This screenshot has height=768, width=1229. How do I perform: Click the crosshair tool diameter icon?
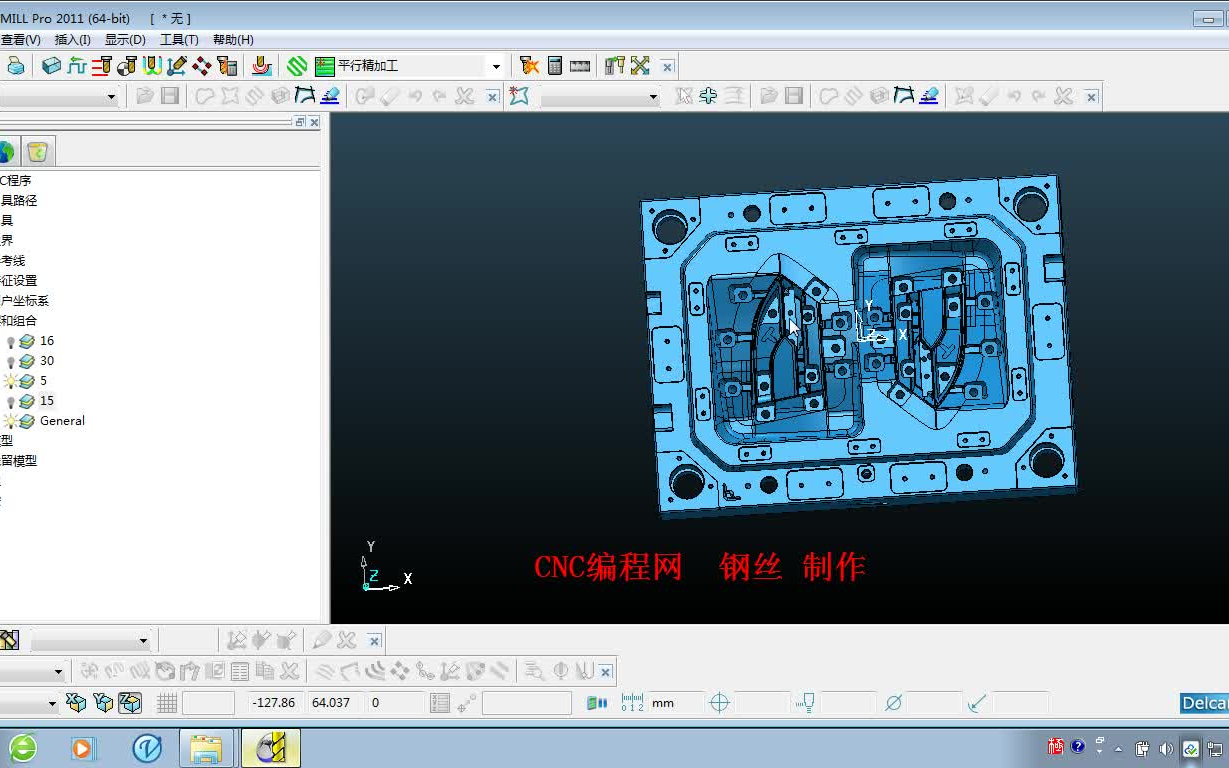pyautogui.click(x=719, y=703)
